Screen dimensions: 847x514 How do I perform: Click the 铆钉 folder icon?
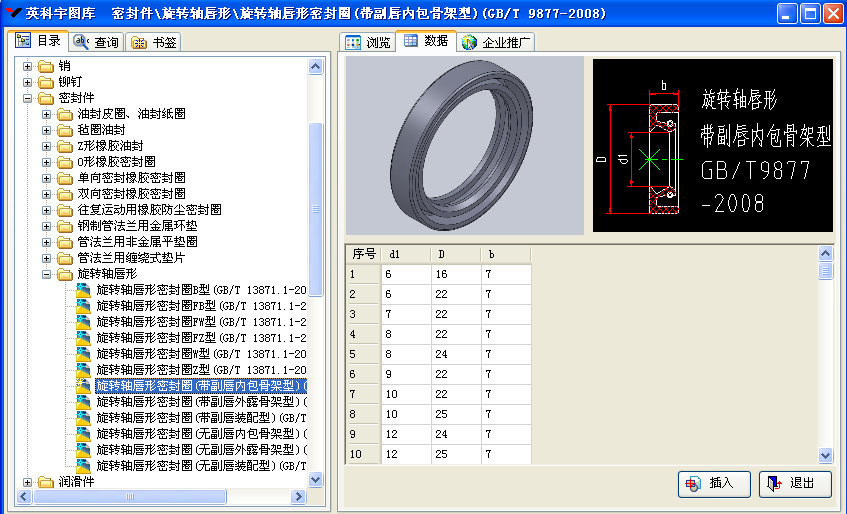tap(46, 82)
